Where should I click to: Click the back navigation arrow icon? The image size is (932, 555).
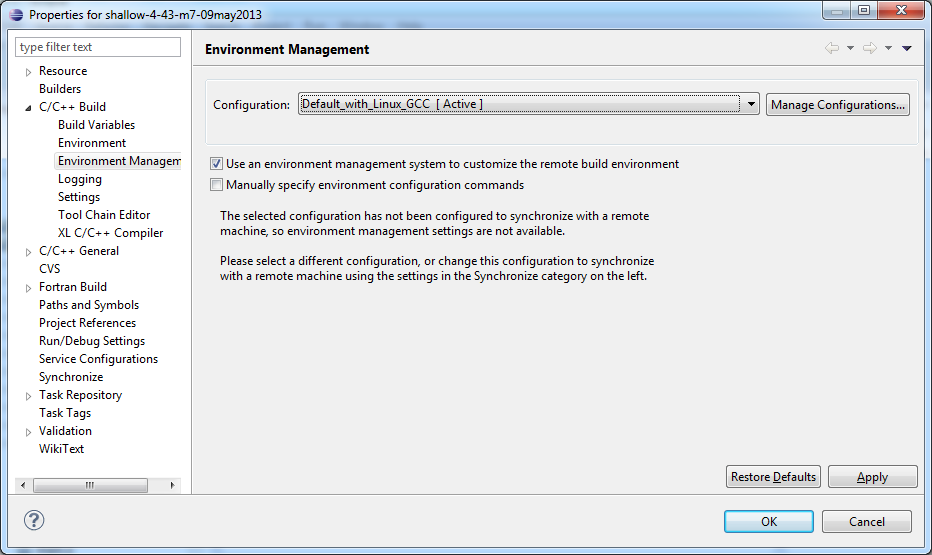(x=832, y=48)
